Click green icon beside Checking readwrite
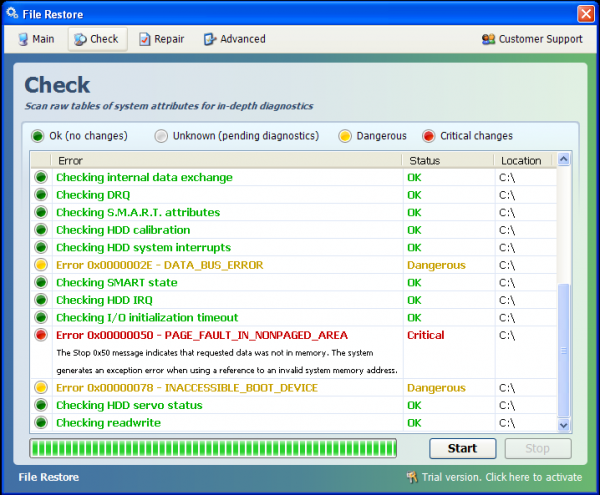 coord(41,423)
